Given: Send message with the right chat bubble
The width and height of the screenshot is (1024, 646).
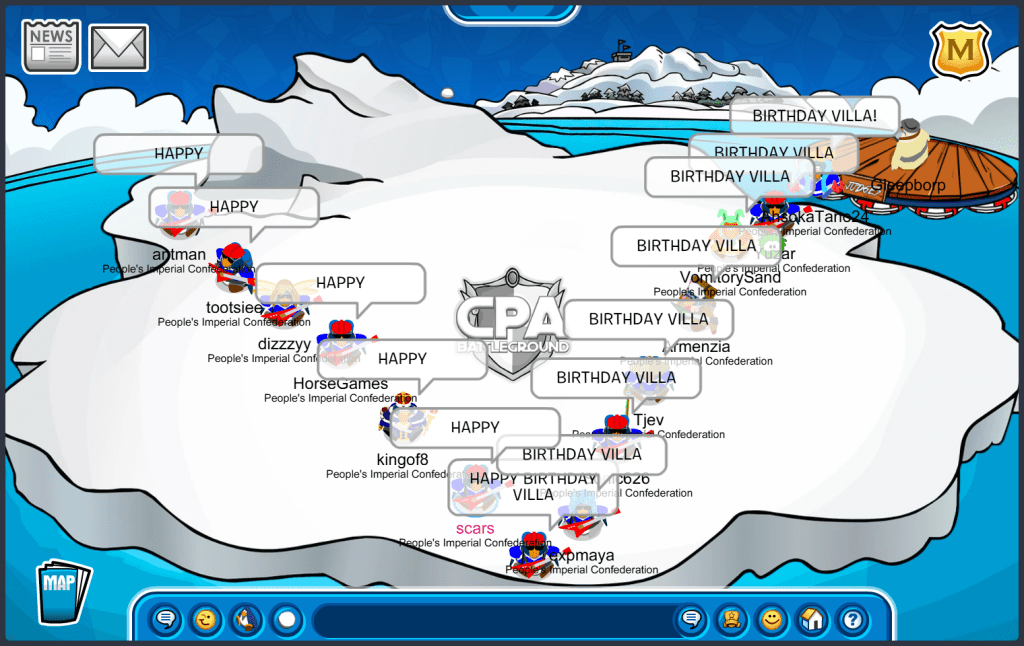Looking at the screenshot, I should [x=689, y=620].
